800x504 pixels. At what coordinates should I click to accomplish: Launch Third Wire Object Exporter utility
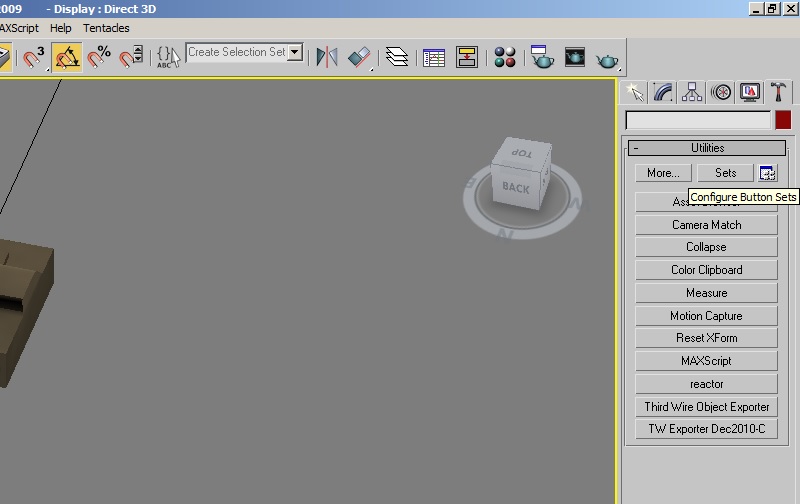tap(706, 407)
